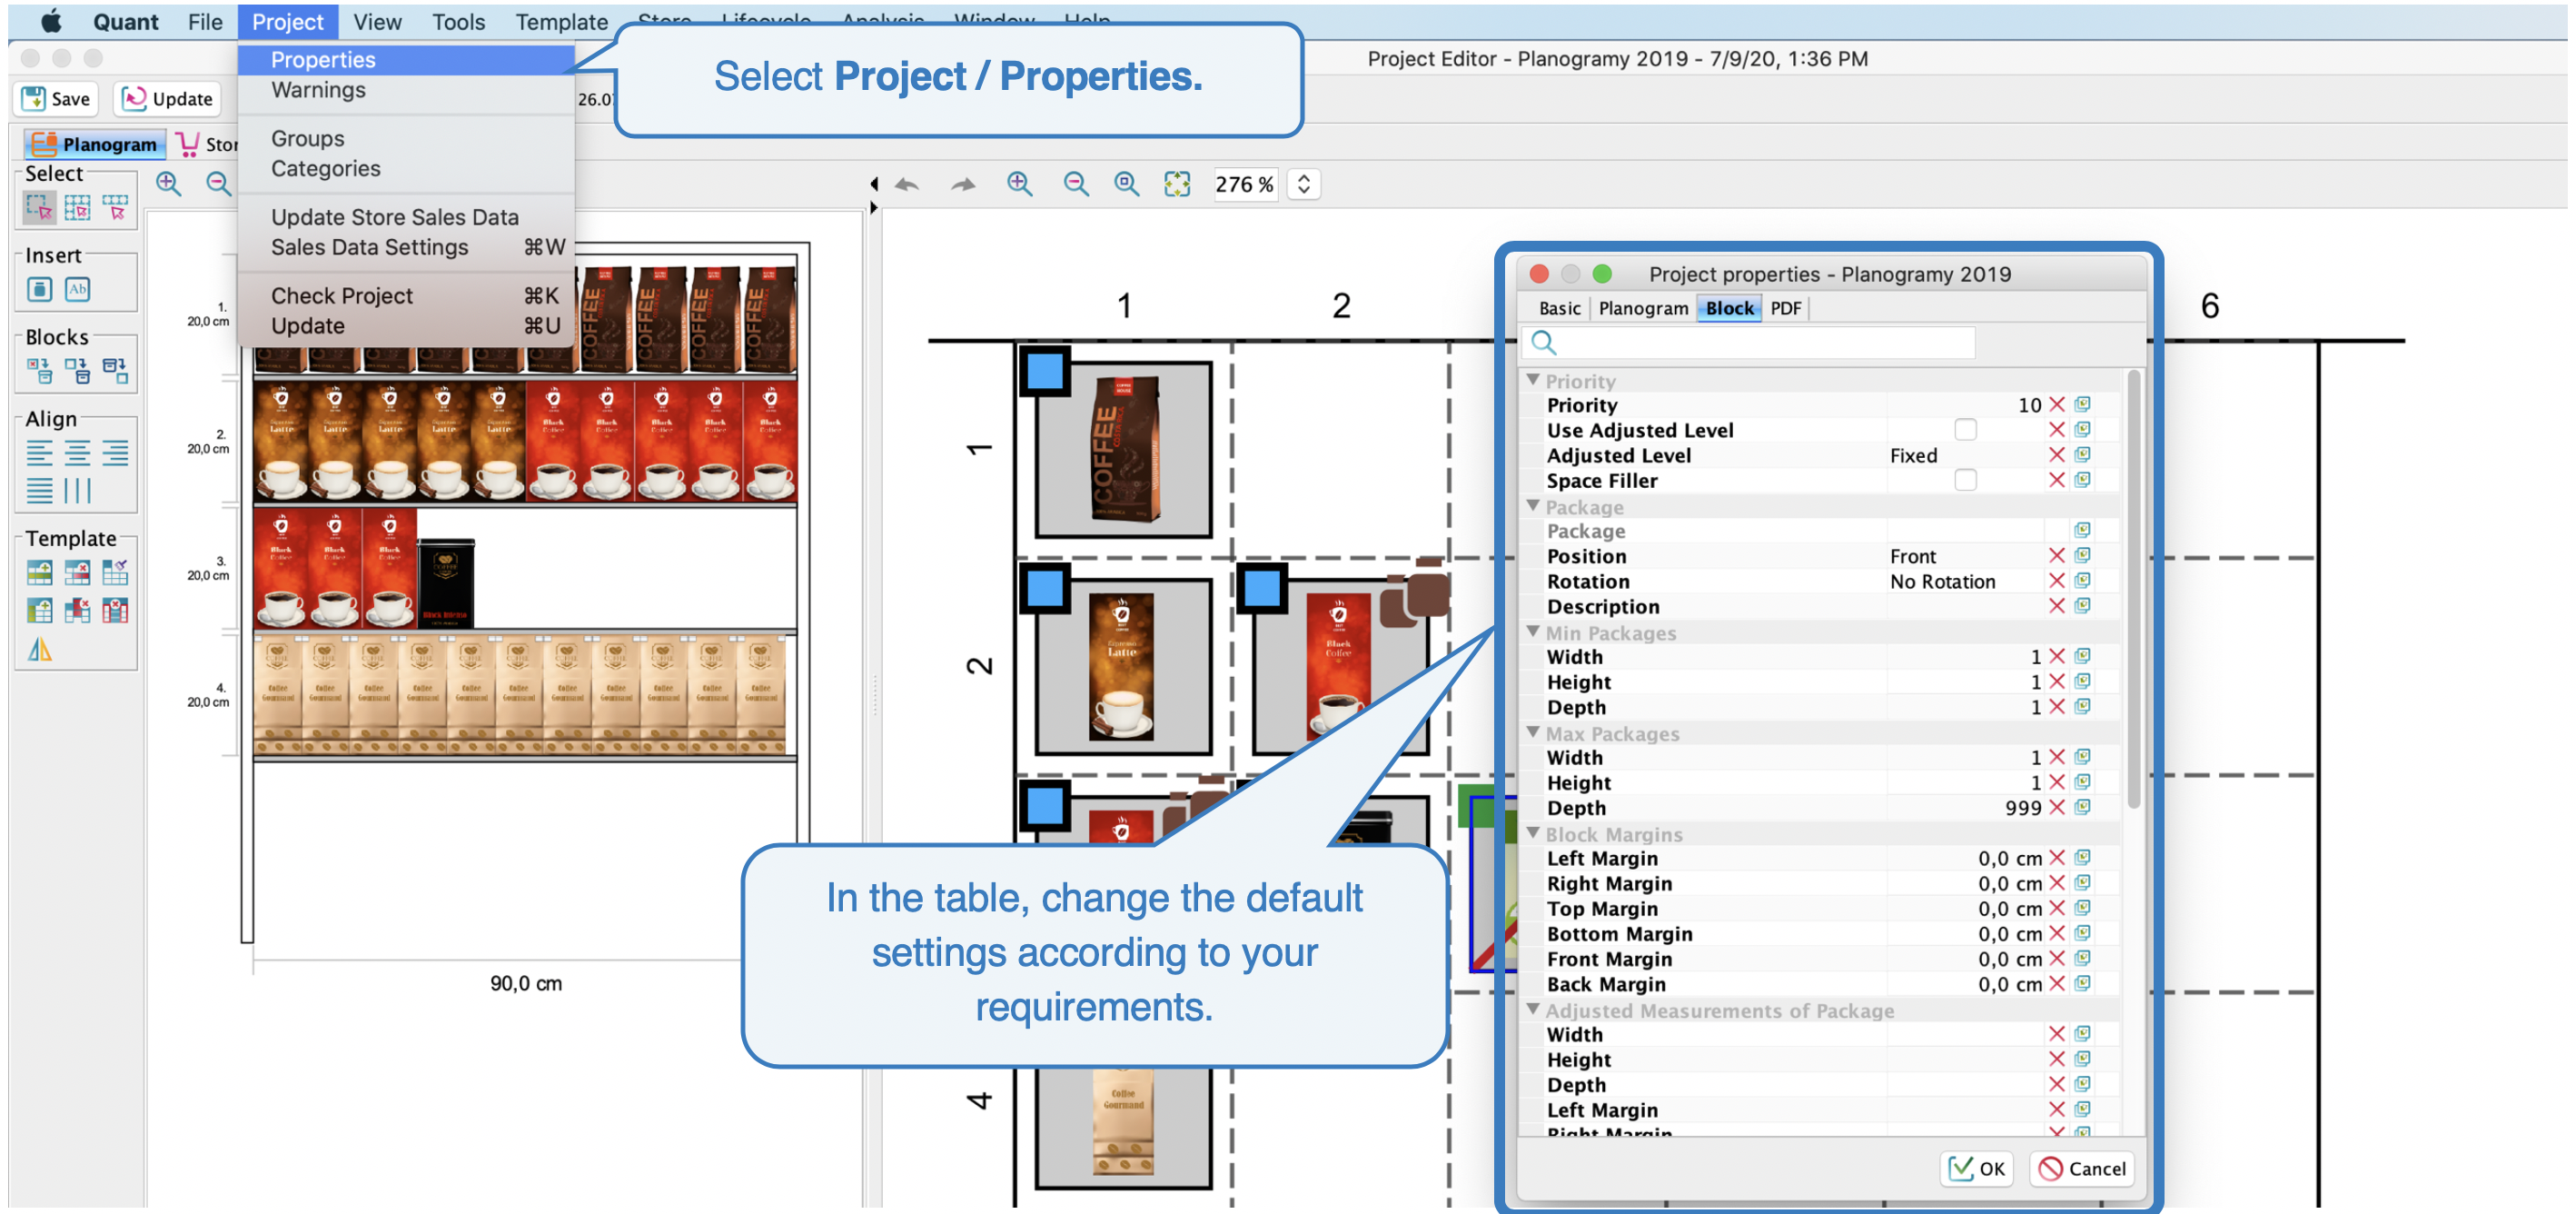Click the delete template row icon
Viewport: 2576px width, 1214px height.
click(x=77, y=573)
